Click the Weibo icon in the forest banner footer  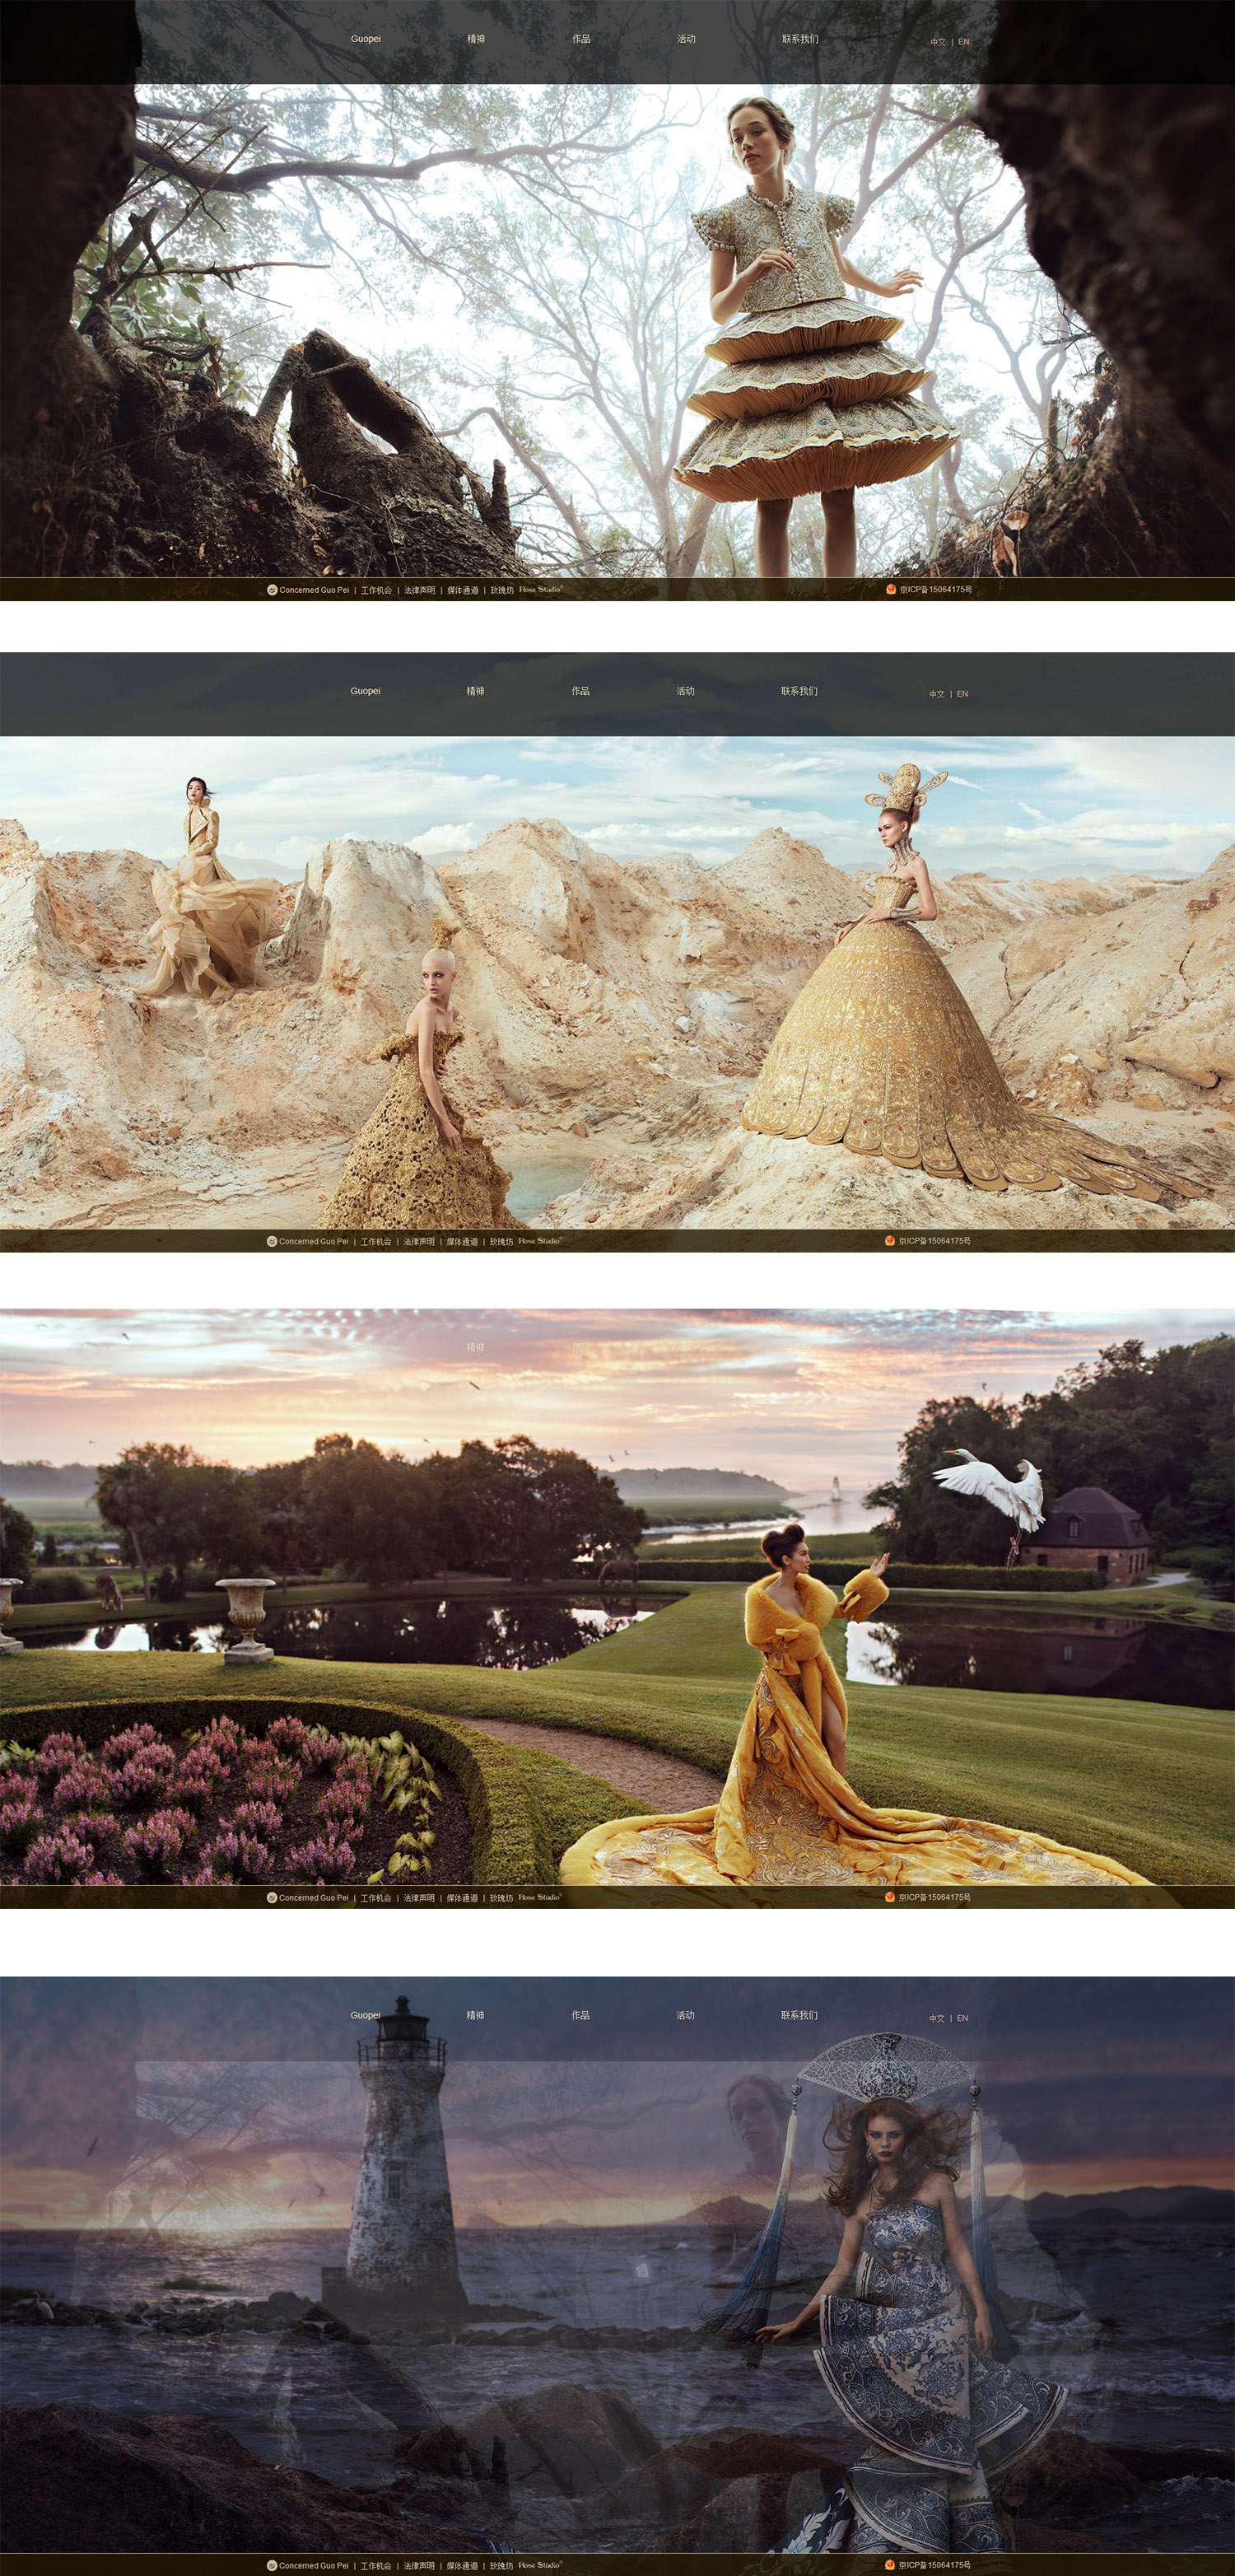[x=272, y=590]
